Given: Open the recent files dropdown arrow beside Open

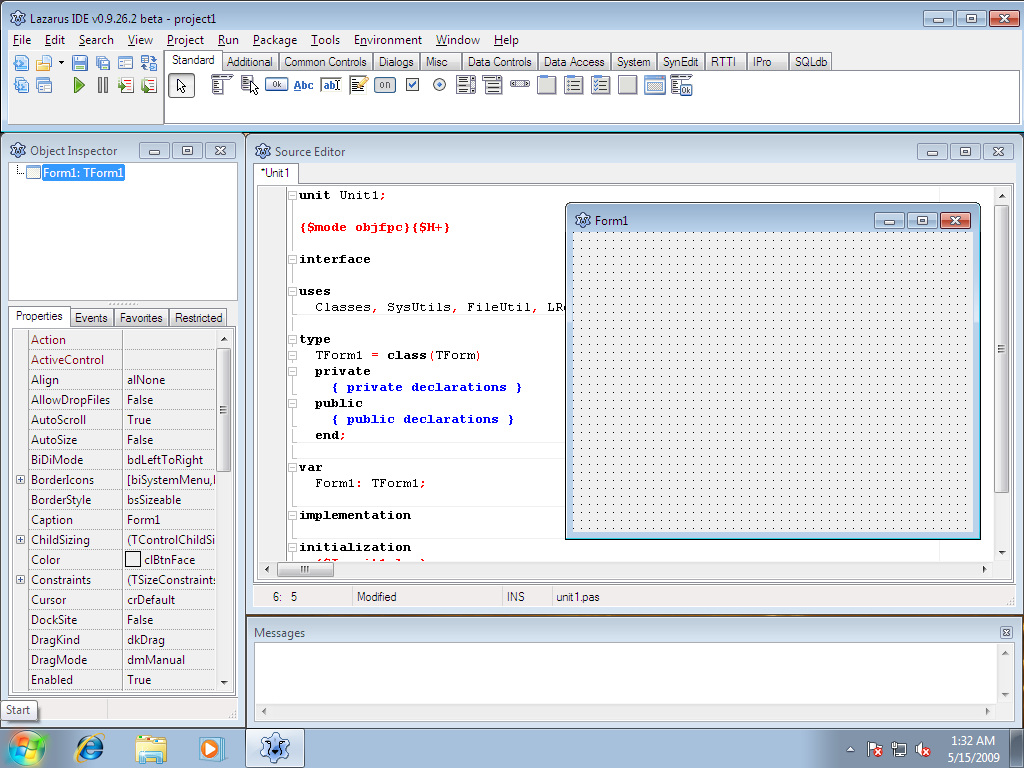Looking at the screenshot, I should pos(61,63).
